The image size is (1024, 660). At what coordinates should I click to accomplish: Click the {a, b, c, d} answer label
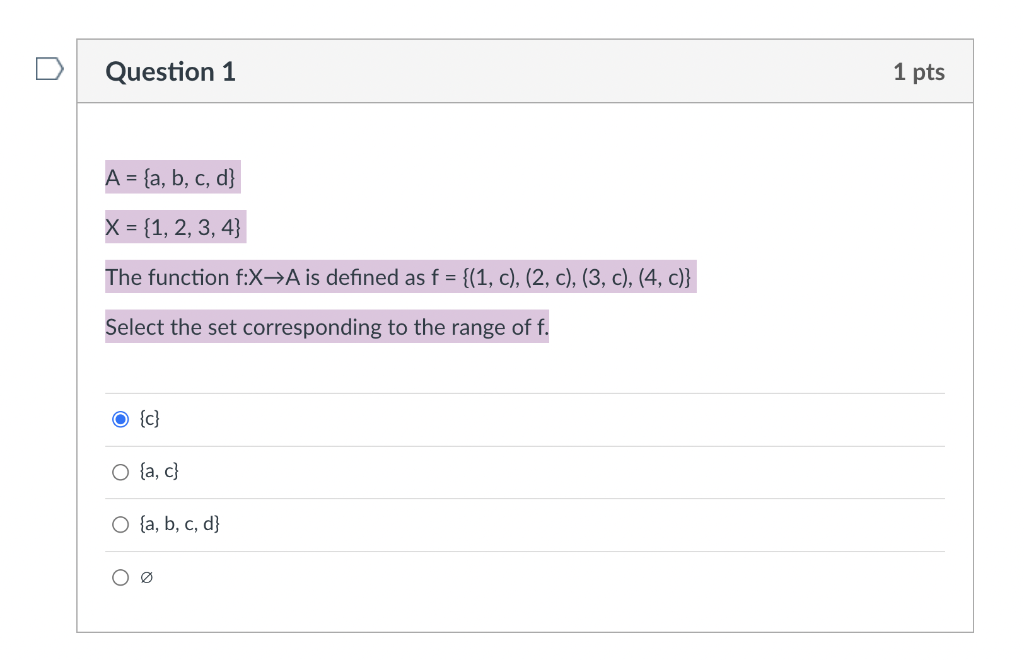point(180,524)
